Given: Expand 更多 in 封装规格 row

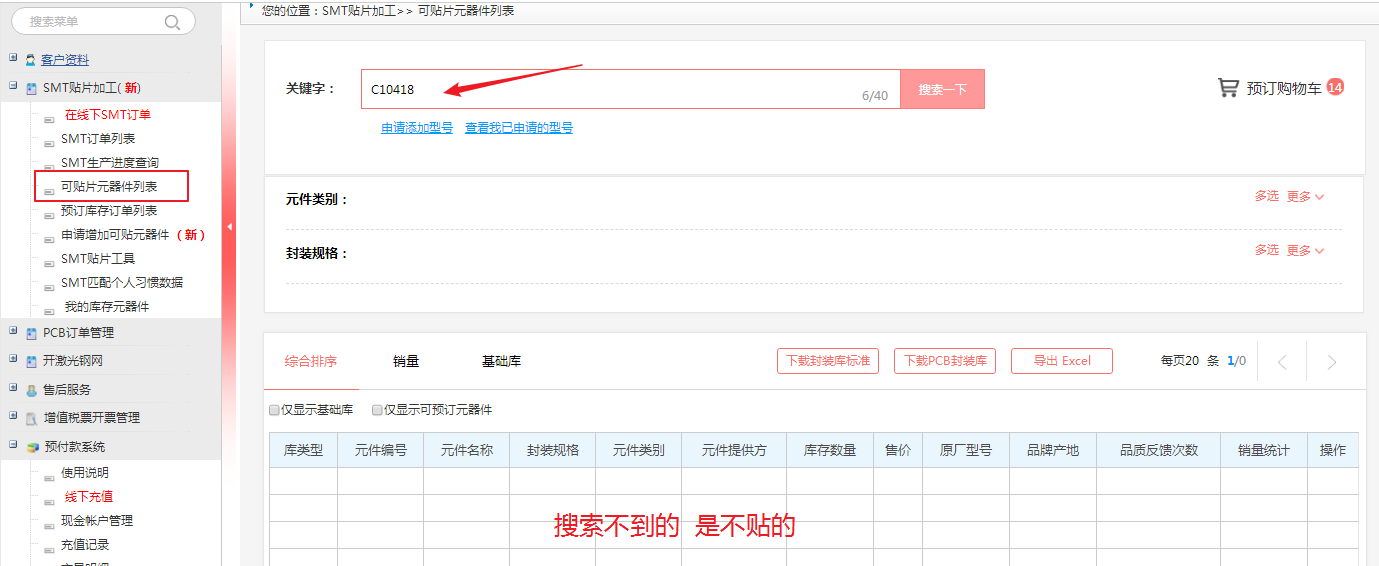Looking at the screenshot, I should pyautogui.click(x=1305, y=251).
